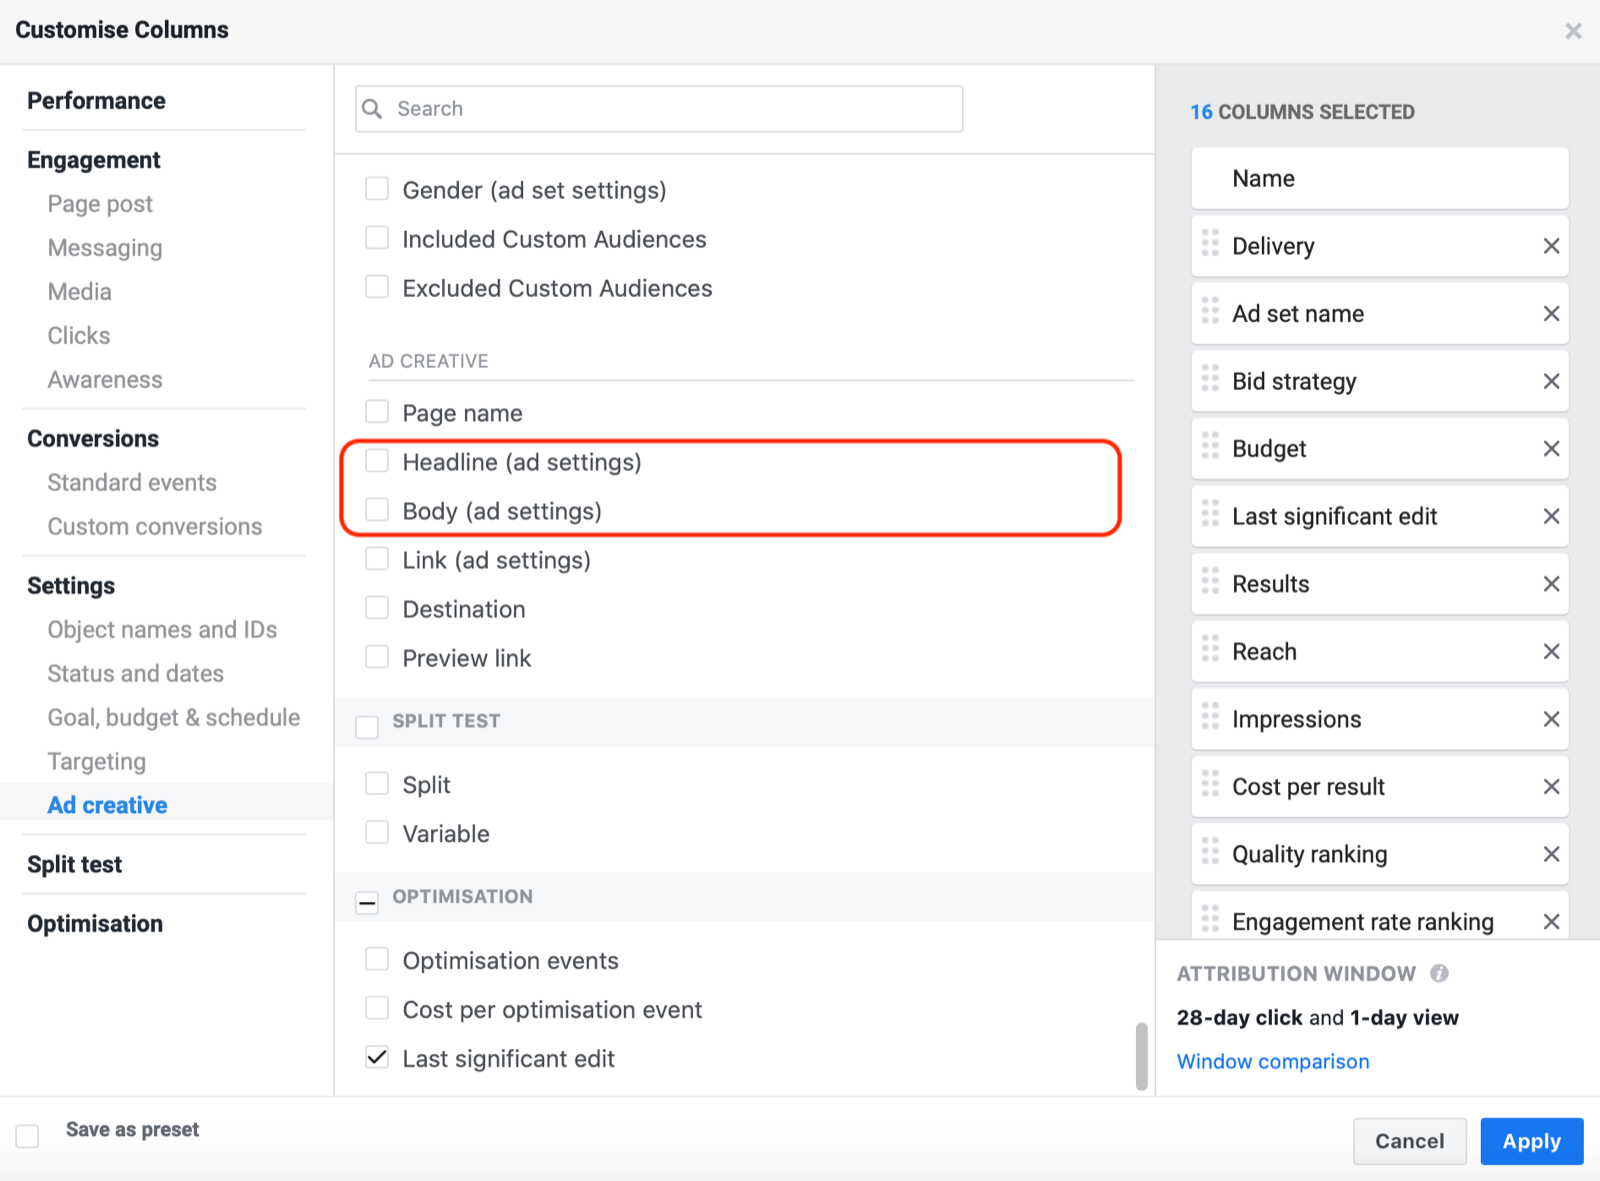
Task: Remove the Cost per result column
Action: pos(1551,786)
